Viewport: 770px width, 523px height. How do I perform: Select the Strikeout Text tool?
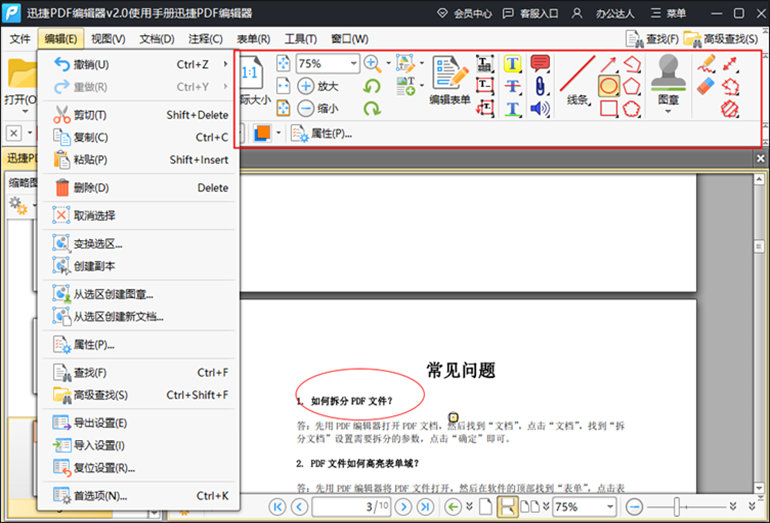(x=512, y=86)
